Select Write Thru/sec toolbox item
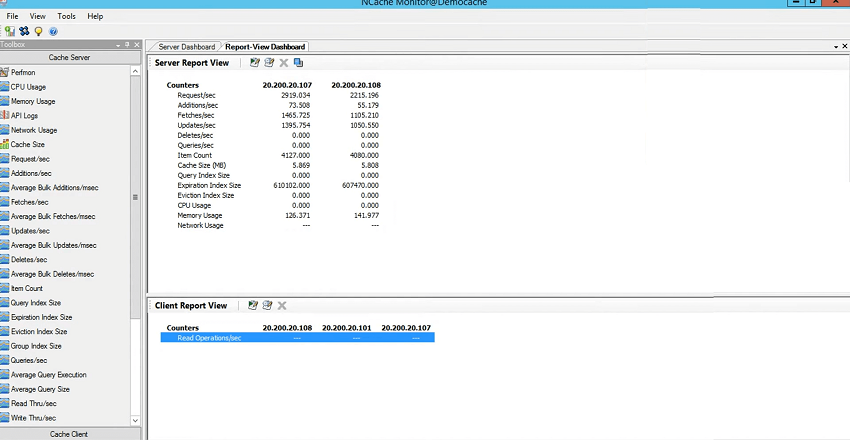Screen dimensions: 850x440 34,418
